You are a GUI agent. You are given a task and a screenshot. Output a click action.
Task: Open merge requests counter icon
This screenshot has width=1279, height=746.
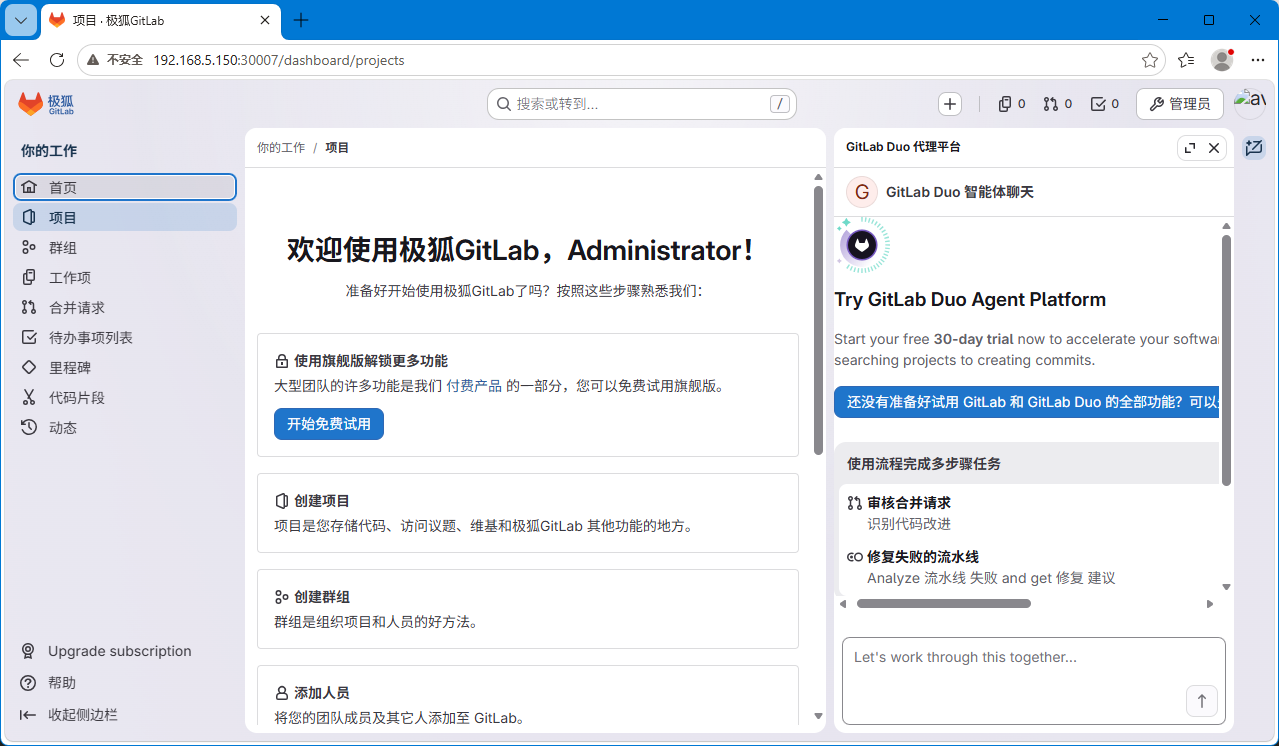tap(1058, 104)
